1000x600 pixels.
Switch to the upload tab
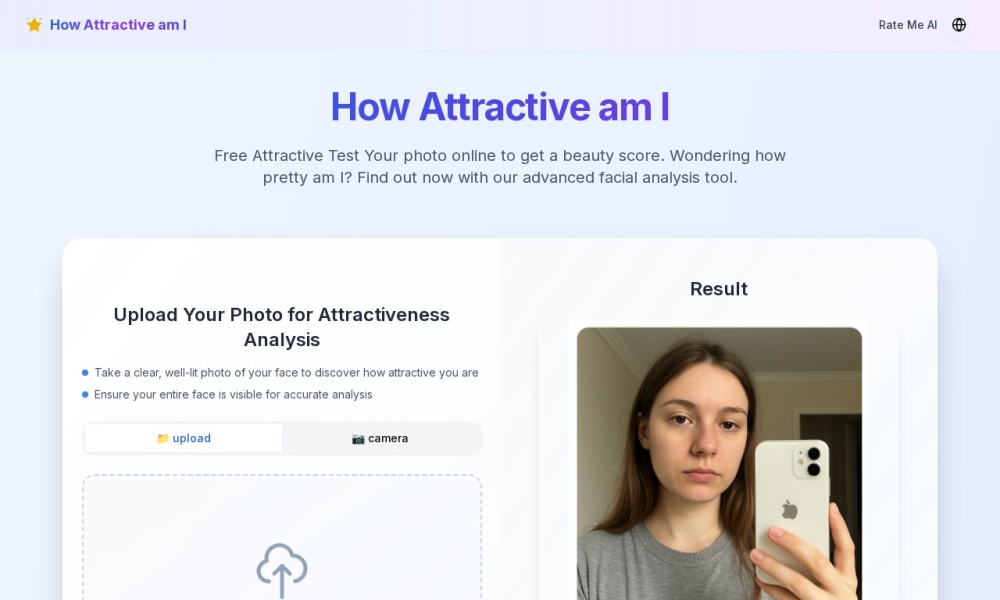coord(184,439)
